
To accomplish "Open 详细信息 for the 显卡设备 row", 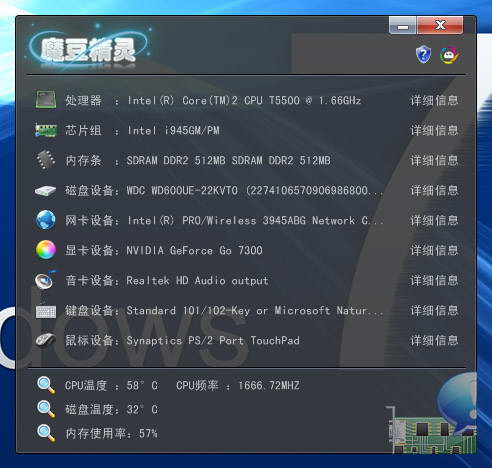I will [x=434, y=250].
